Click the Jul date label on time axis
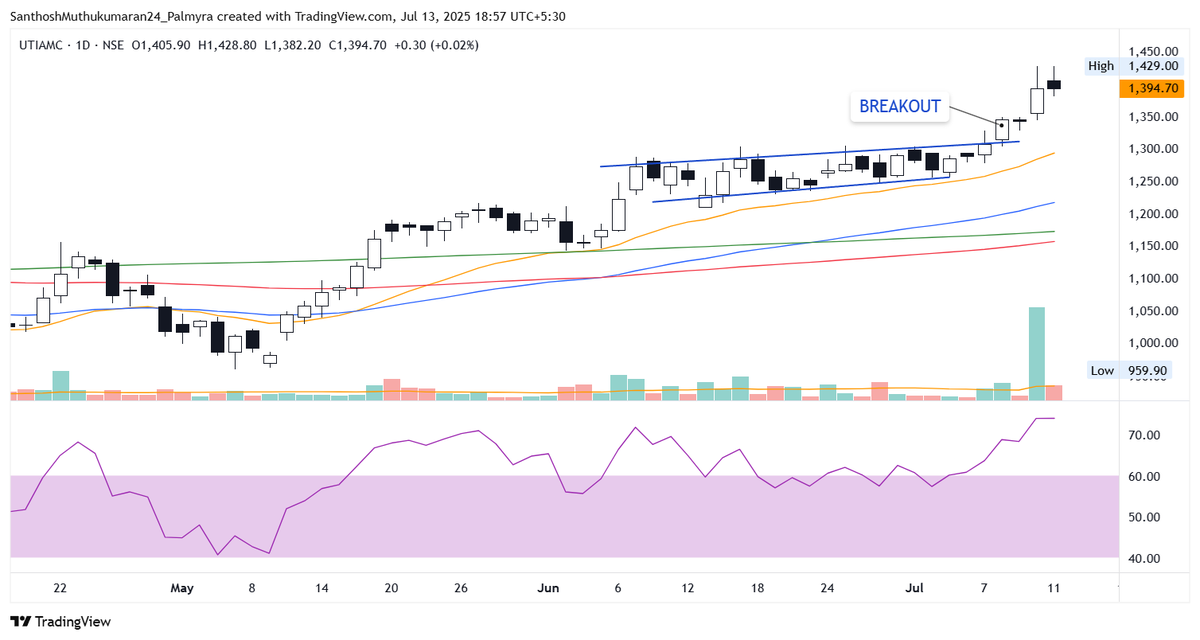 tap(914, 588)
